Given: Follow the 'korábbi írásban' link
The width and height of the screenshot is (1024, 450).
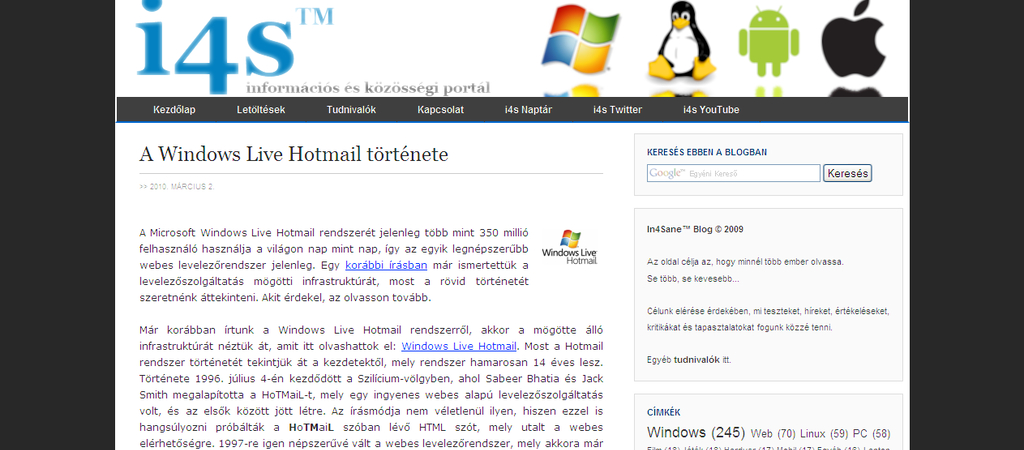Looking at the screenshot, I should 386,265.
